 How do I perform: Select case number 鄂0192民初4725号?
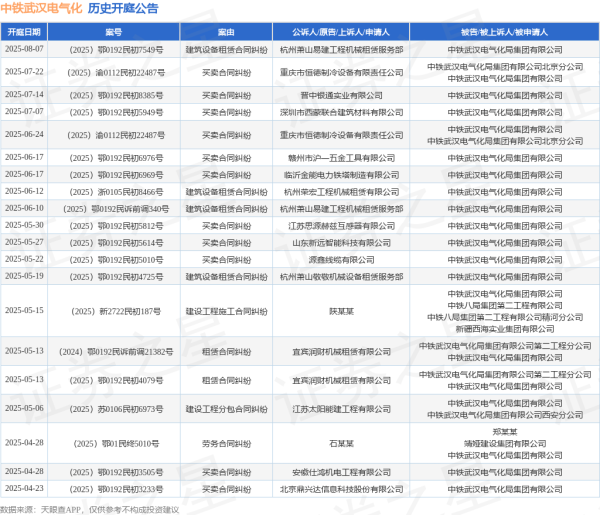[116, 277]
